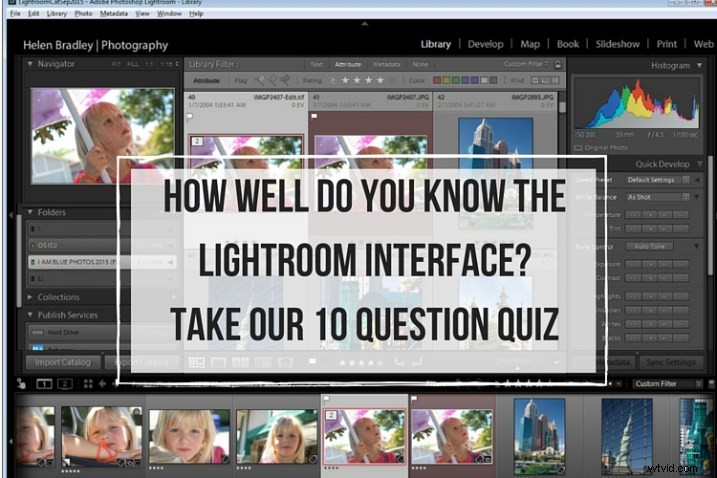
Task: Switch to Compare view in toolbar
Action: coord(241,363)
